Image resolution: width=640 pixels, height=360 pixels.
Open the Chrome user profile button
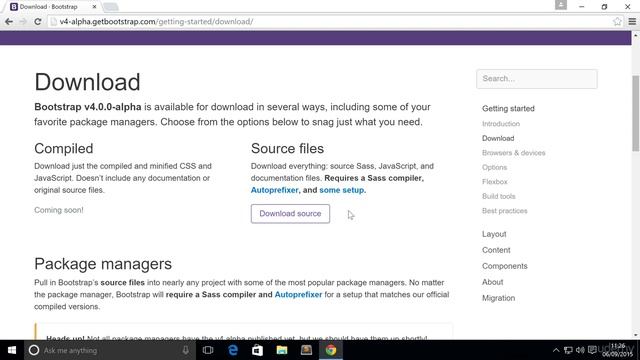point(561,5)
